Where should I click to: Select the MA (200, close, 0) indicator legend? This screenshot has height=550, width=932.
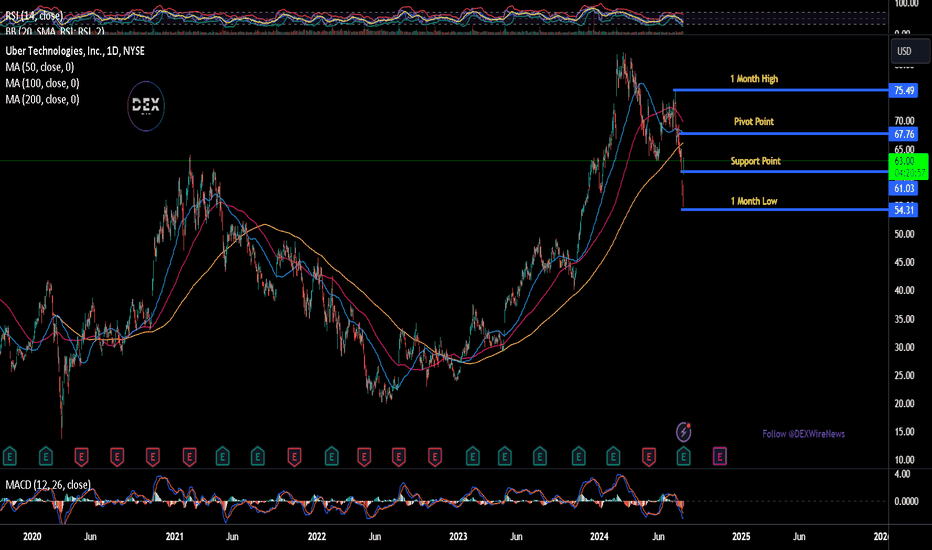(42, 99)
